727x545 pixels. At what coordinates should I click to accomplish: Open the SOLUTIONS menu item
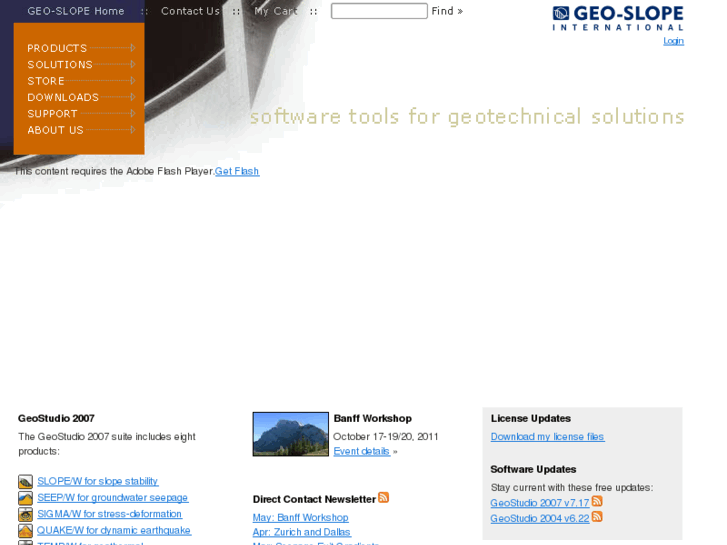(60, 64)
